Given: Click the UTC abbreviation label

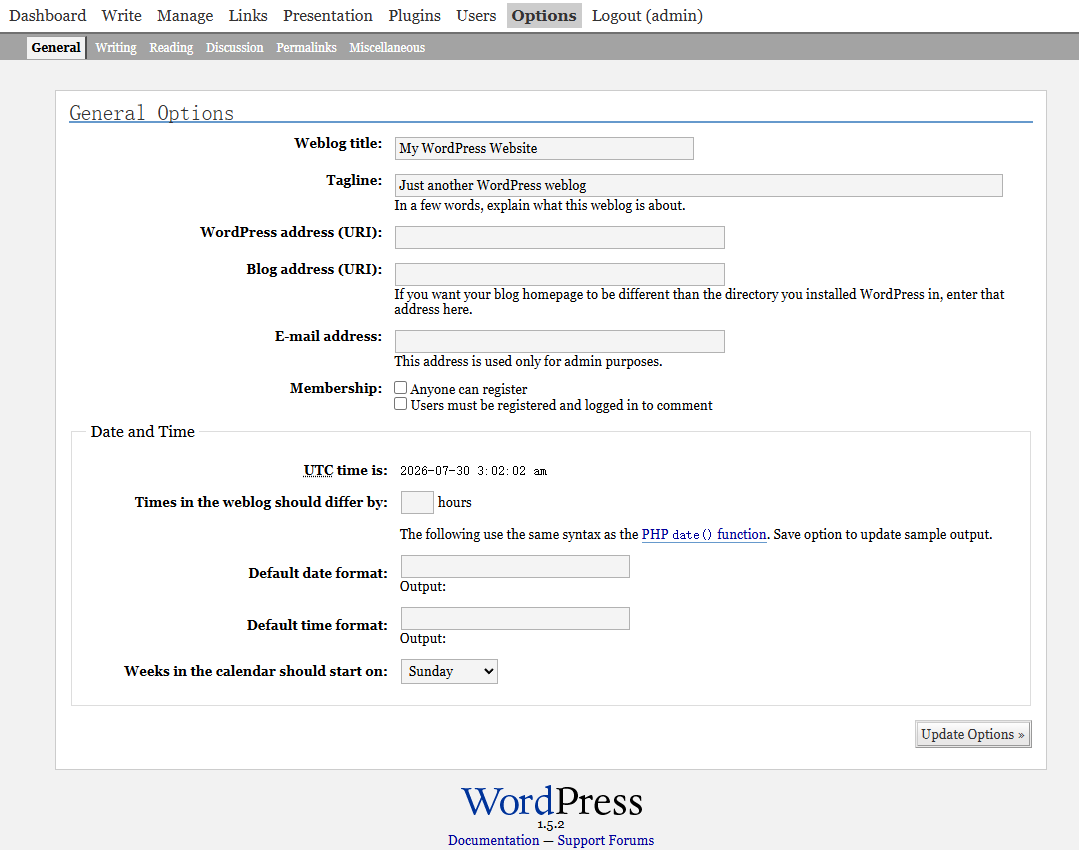Looking at the screenshot, I should pos(318,470).
